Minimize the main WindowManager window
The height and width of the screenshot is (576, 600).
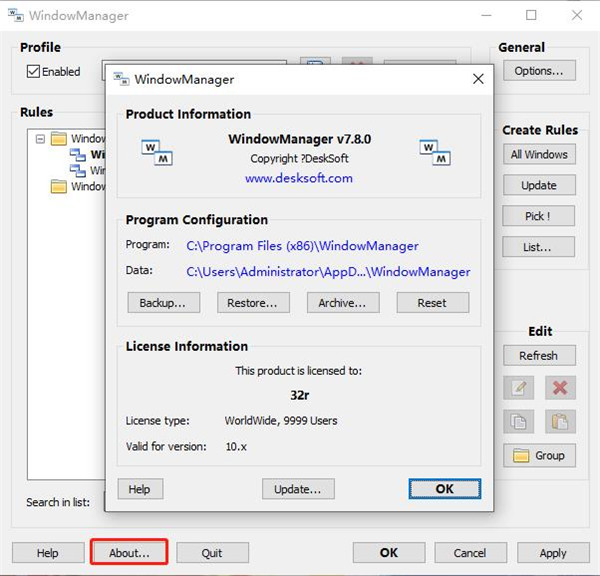tap(486, 15)
